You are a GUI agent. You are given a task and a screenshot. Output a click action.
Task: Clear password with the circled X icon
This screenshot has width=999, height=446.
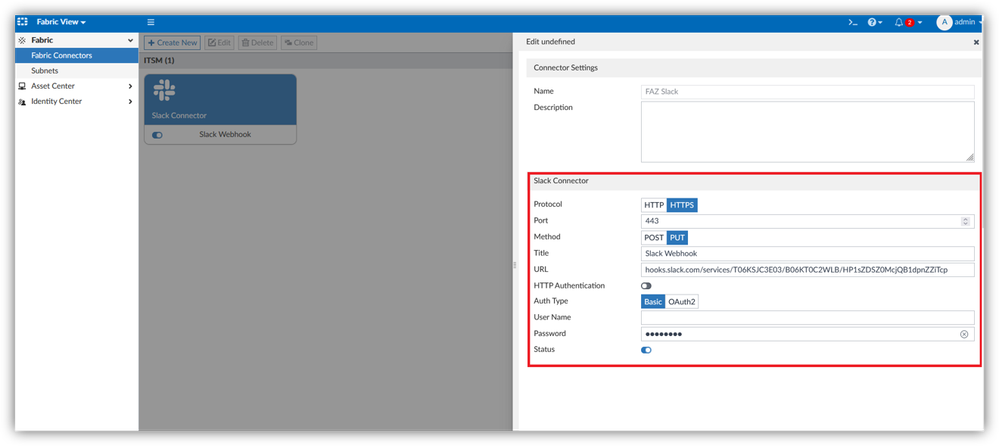964,334
